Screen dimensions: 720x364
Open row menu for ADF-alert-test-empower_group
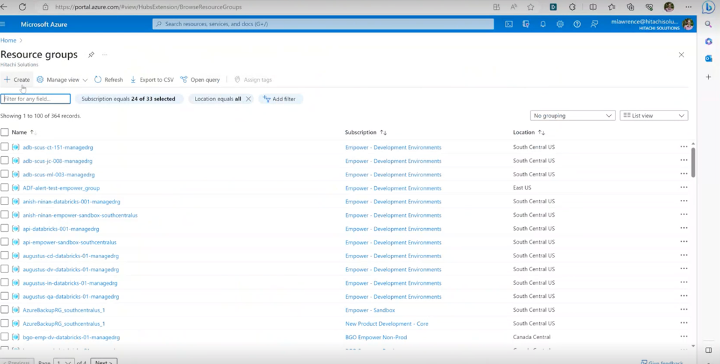(x=684, y=187)
